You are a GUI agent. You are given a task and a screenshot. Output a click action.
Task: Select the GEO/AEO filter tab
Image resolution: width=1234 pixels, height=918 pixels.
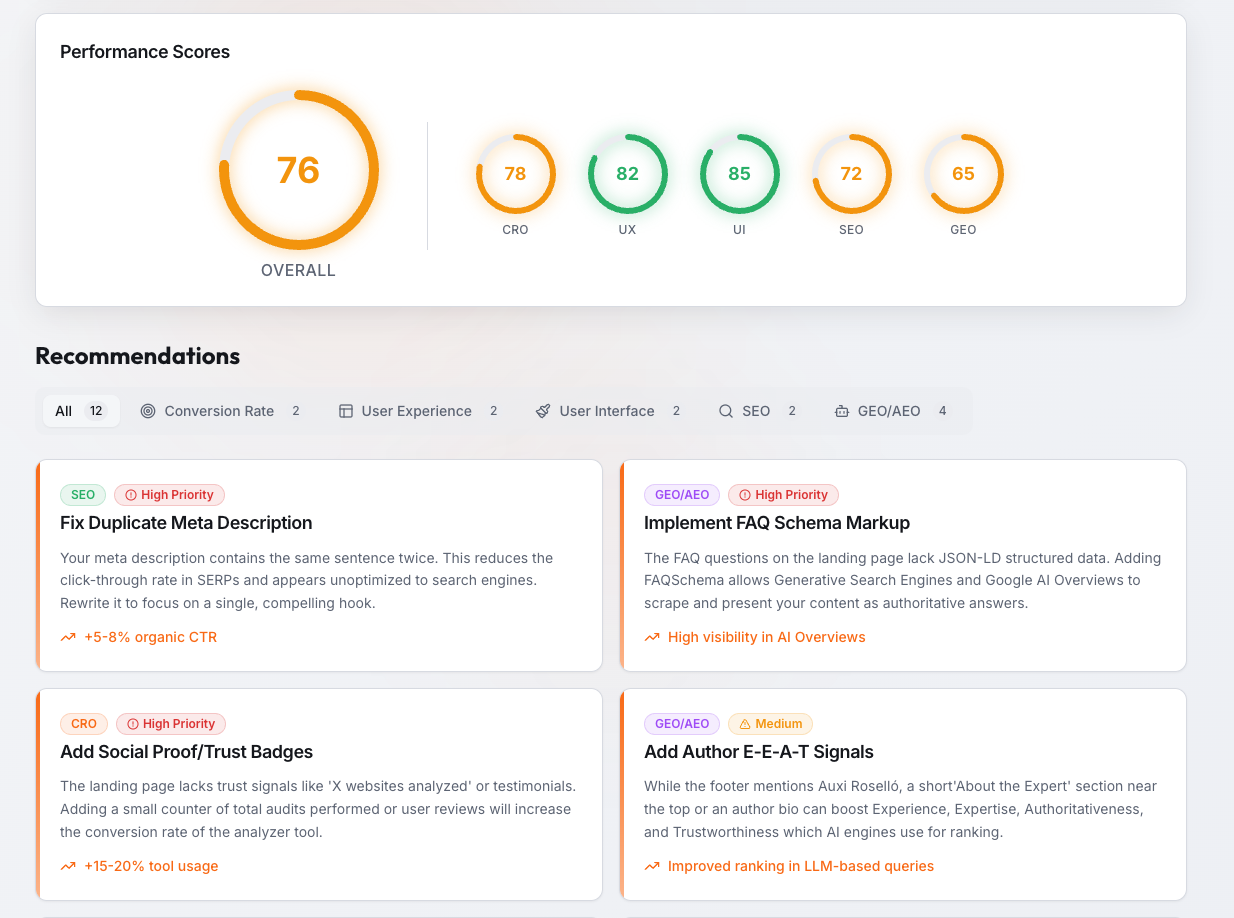pyautogui.click(x=886, y=410)
